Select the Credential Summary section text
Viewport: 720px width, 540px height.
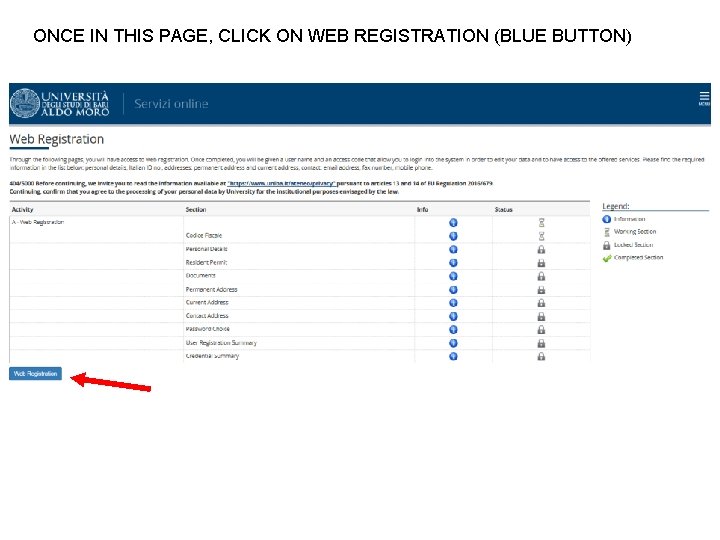pyautogui.click(x=213, y=356)
